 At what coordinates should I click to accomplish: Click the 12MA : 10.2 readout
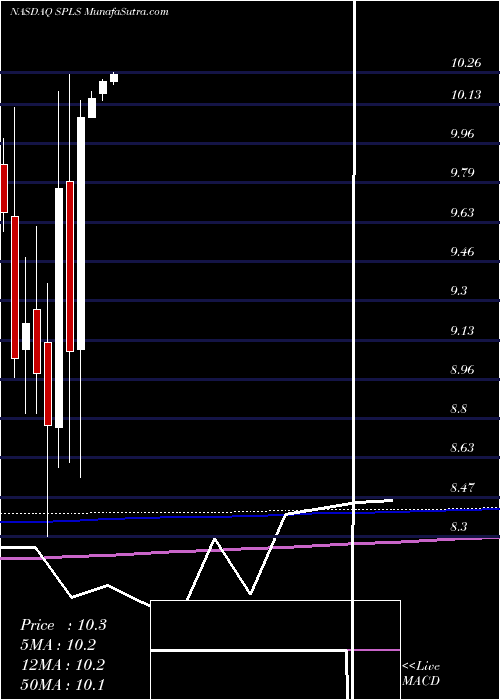click(62, 665)
